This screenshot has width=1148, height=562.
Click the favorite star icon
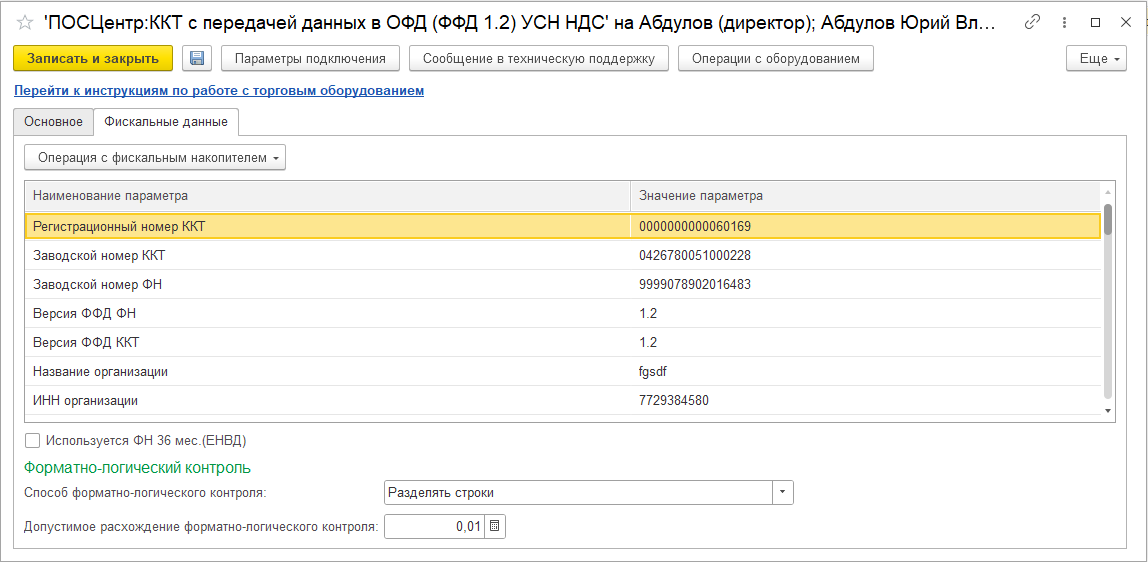point(25,23)
